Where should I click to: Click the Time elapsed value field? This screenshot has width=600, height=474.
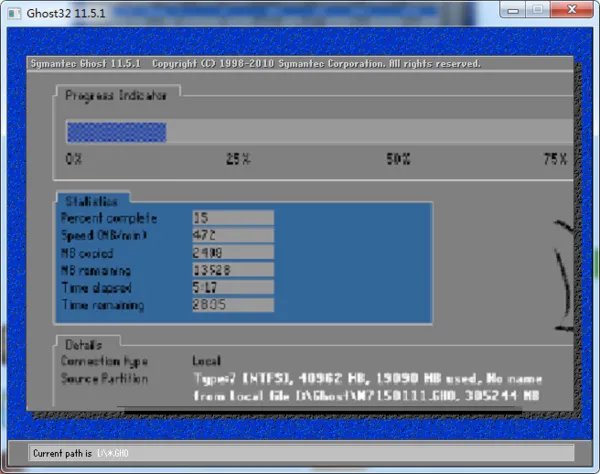232,288
